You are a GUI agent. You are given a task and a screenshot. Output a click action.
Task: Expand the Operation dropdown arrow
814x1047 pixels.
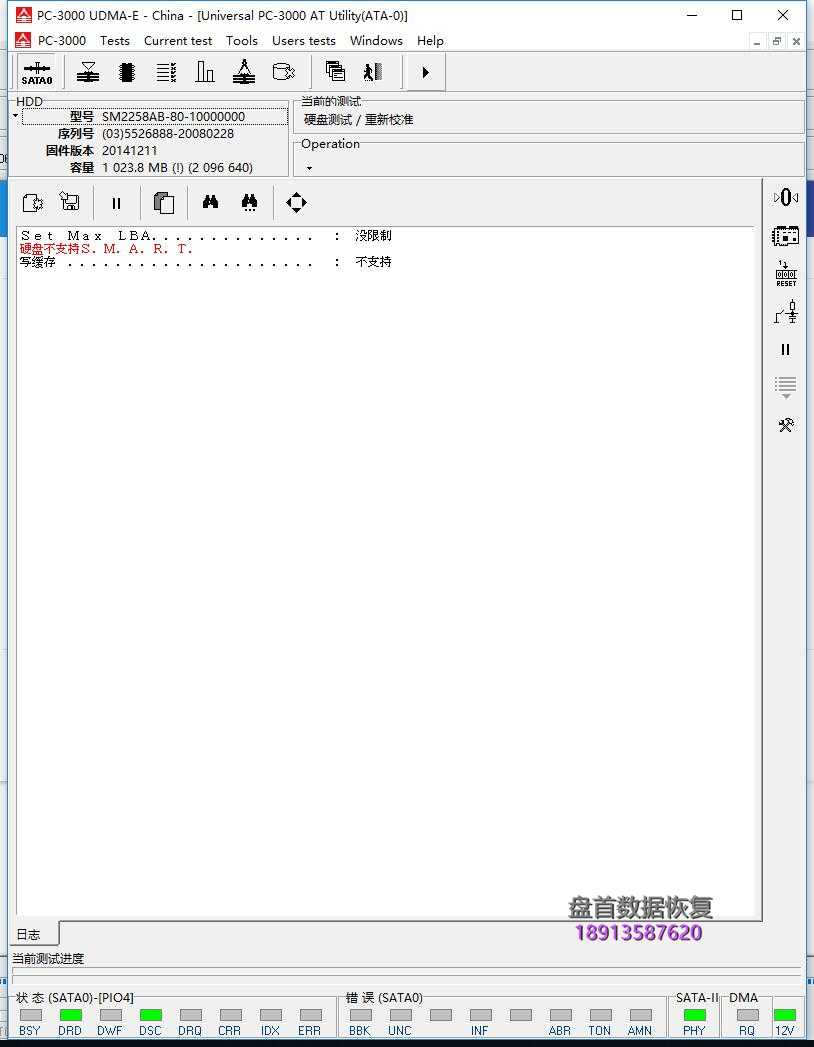point(309,168)
